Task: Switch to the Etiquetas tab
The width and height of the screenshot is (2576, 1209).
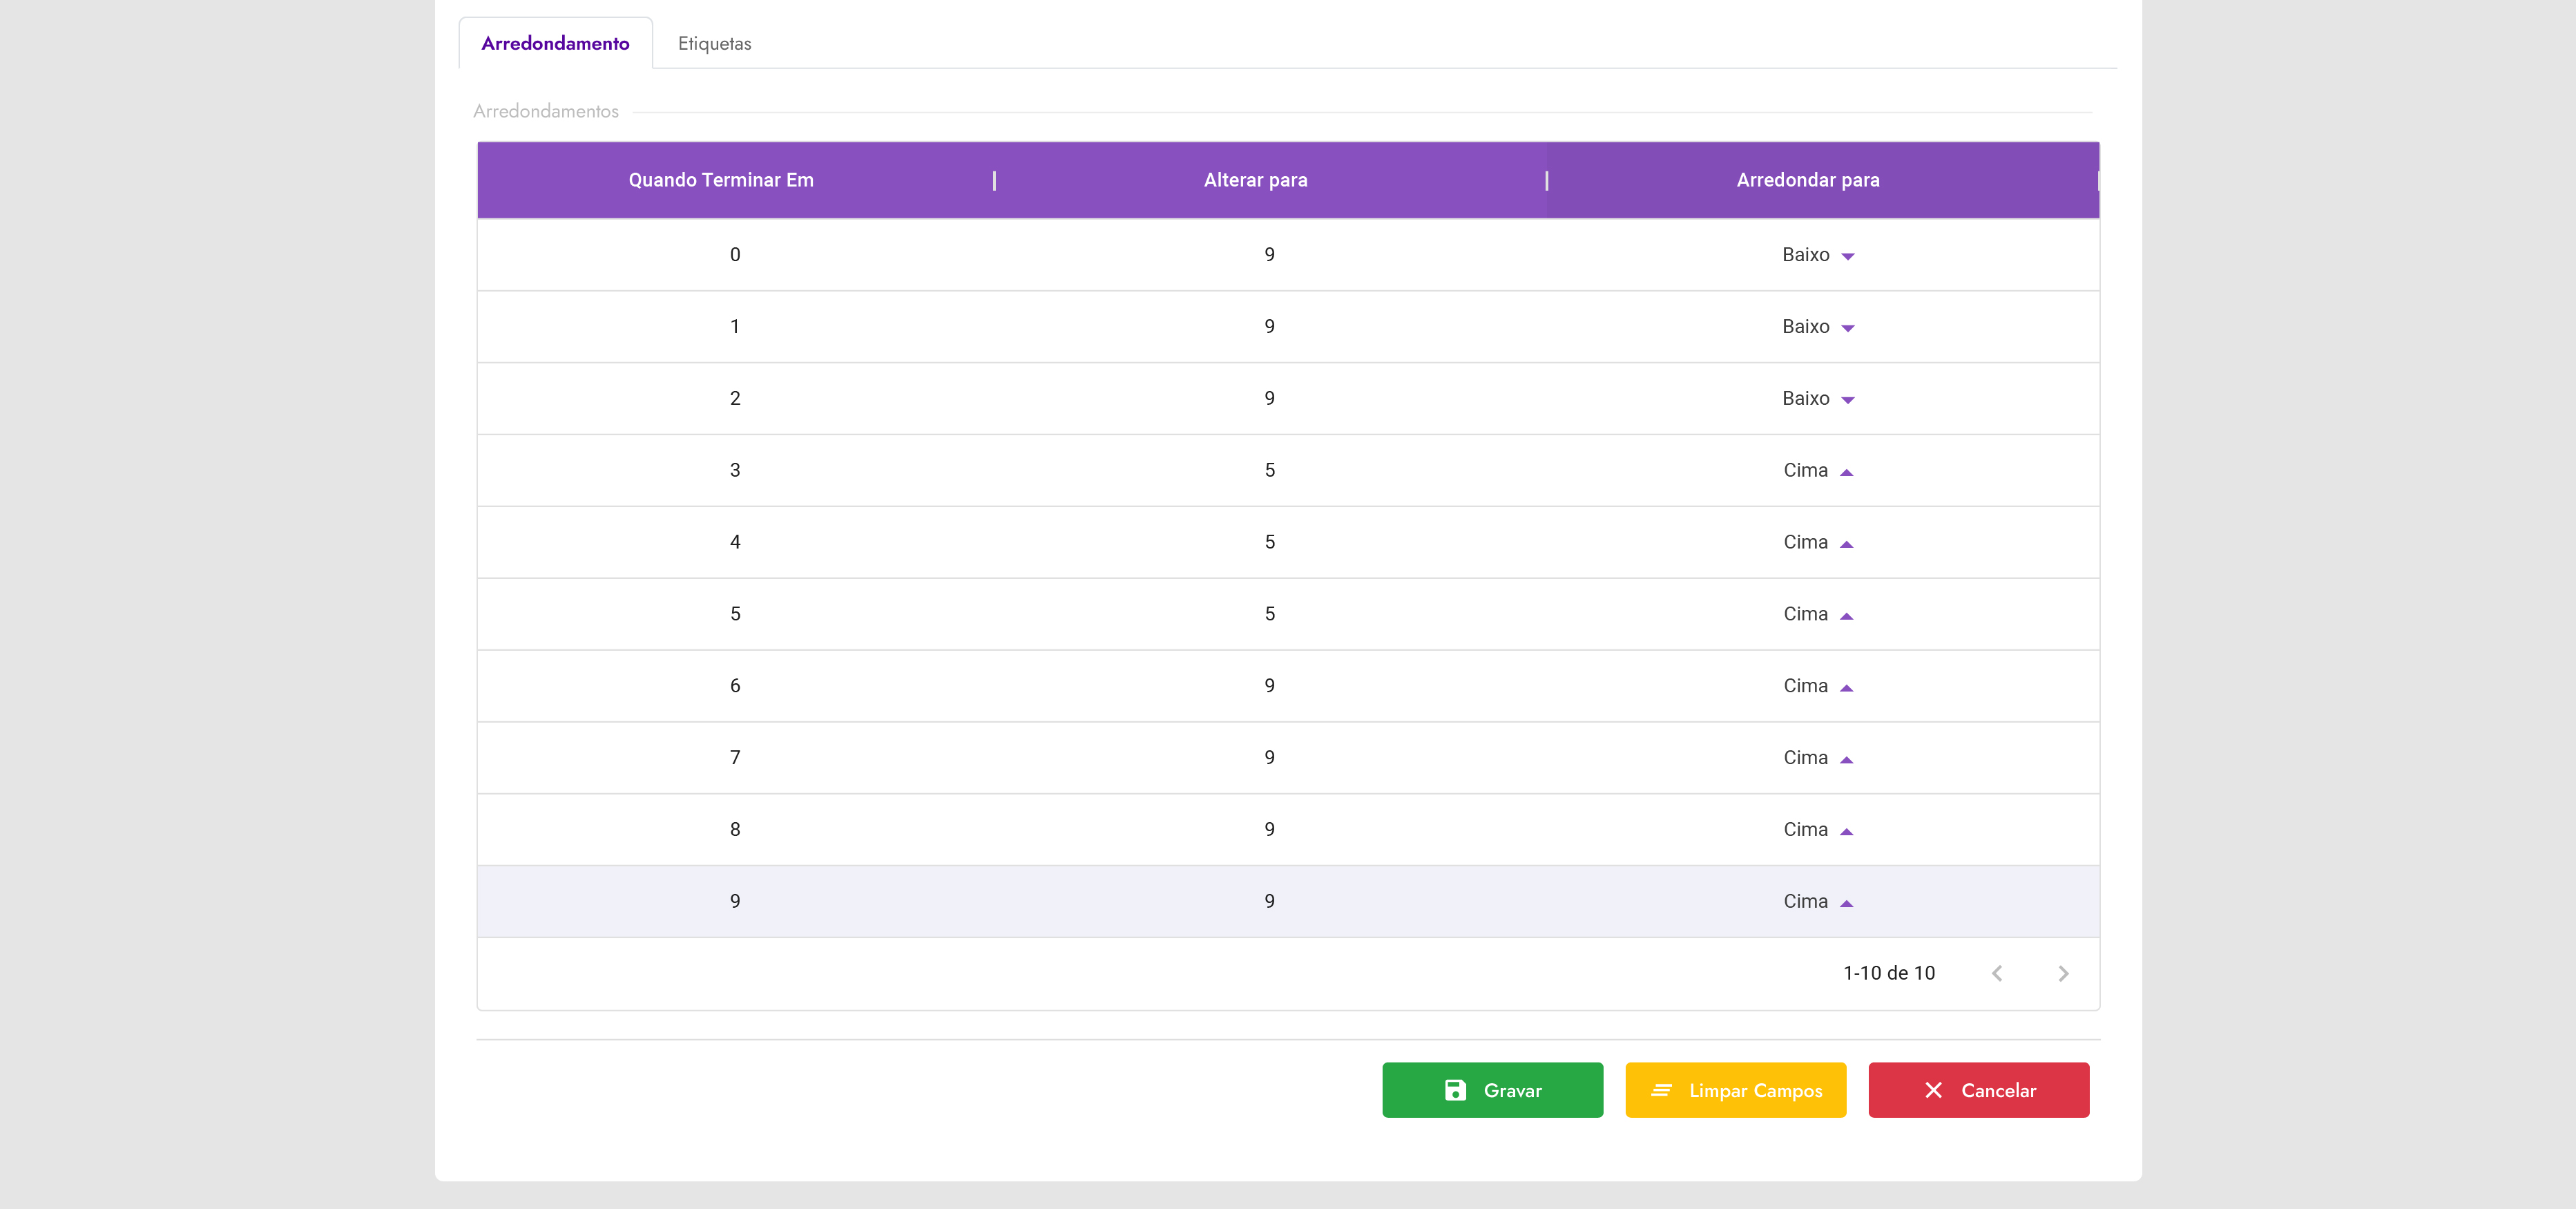Action: point(714,44)
